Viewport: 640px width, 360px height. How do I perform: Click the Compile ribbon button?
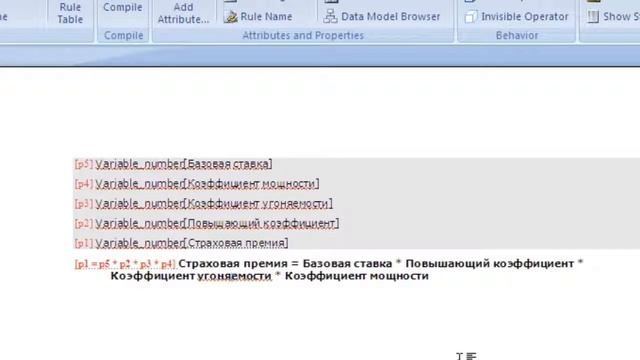pos(122,7)
